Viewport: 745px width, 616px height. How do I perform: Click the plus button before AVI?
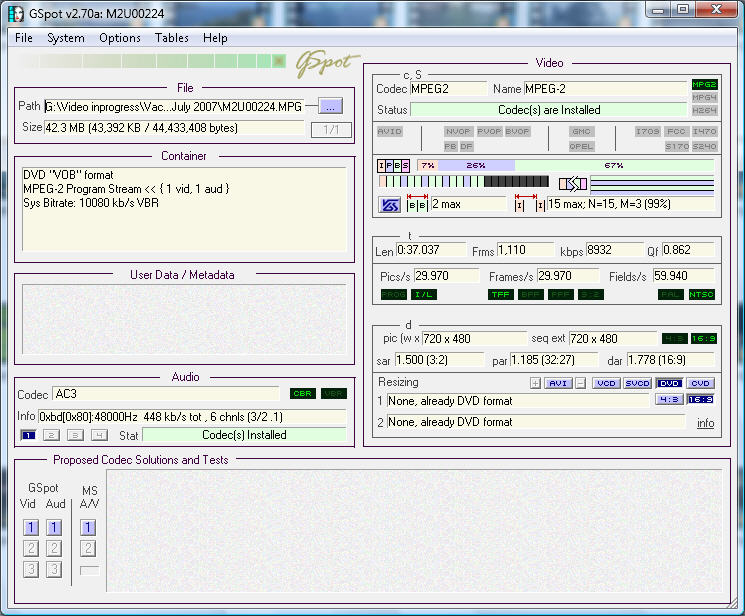(535, 383)
